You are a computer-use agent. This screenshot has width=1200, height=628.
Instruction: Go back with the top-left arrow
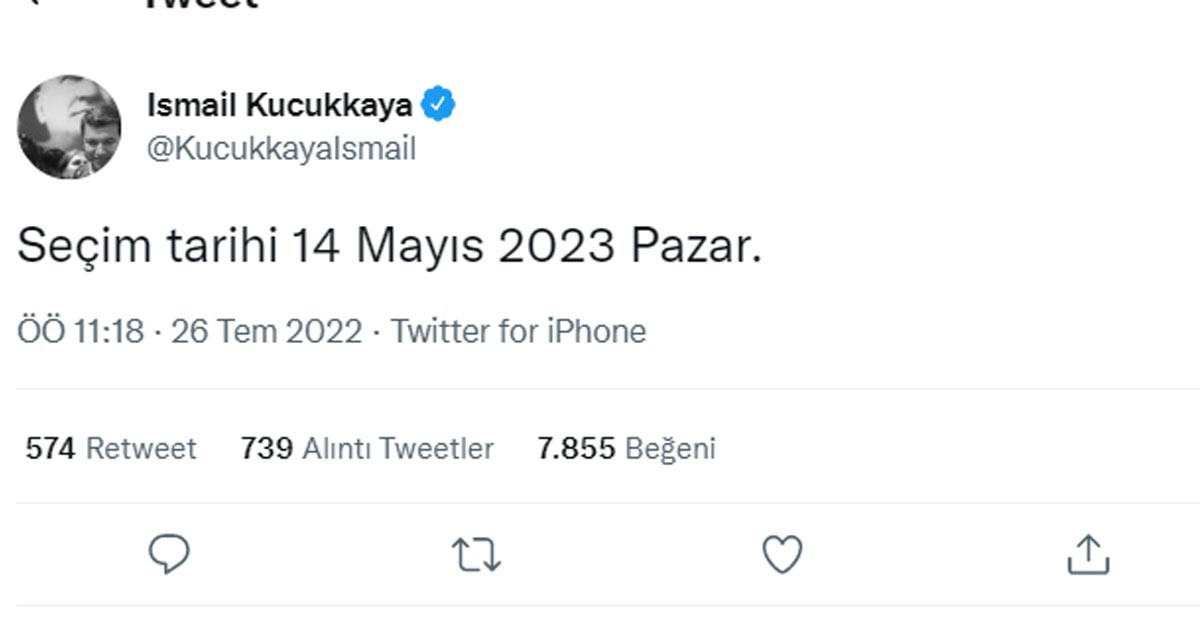[x=36, y=3]
